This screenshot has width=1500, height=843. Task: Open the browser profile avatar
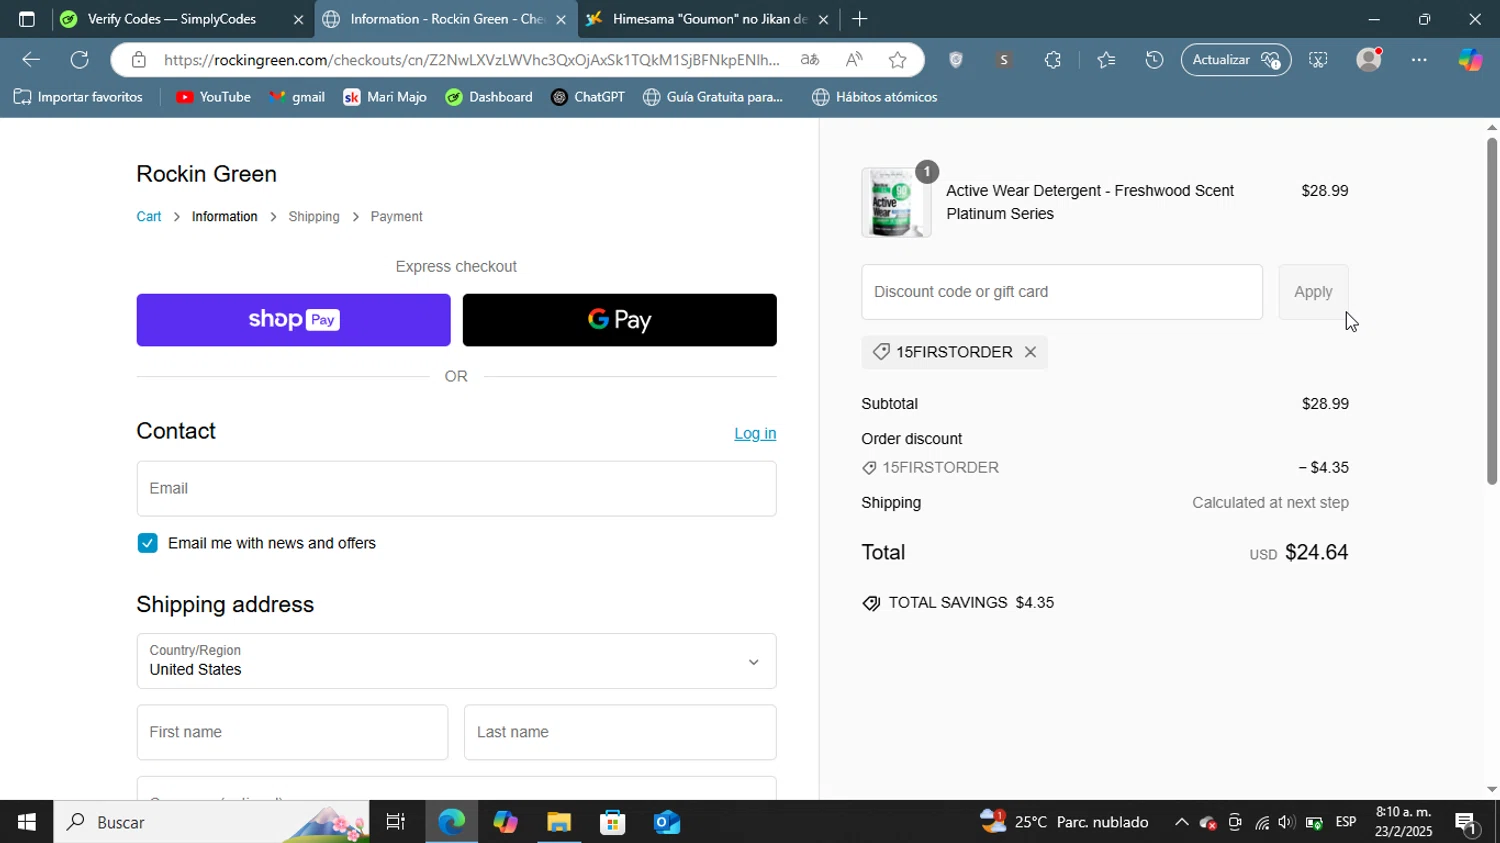tap(1369, 60)
